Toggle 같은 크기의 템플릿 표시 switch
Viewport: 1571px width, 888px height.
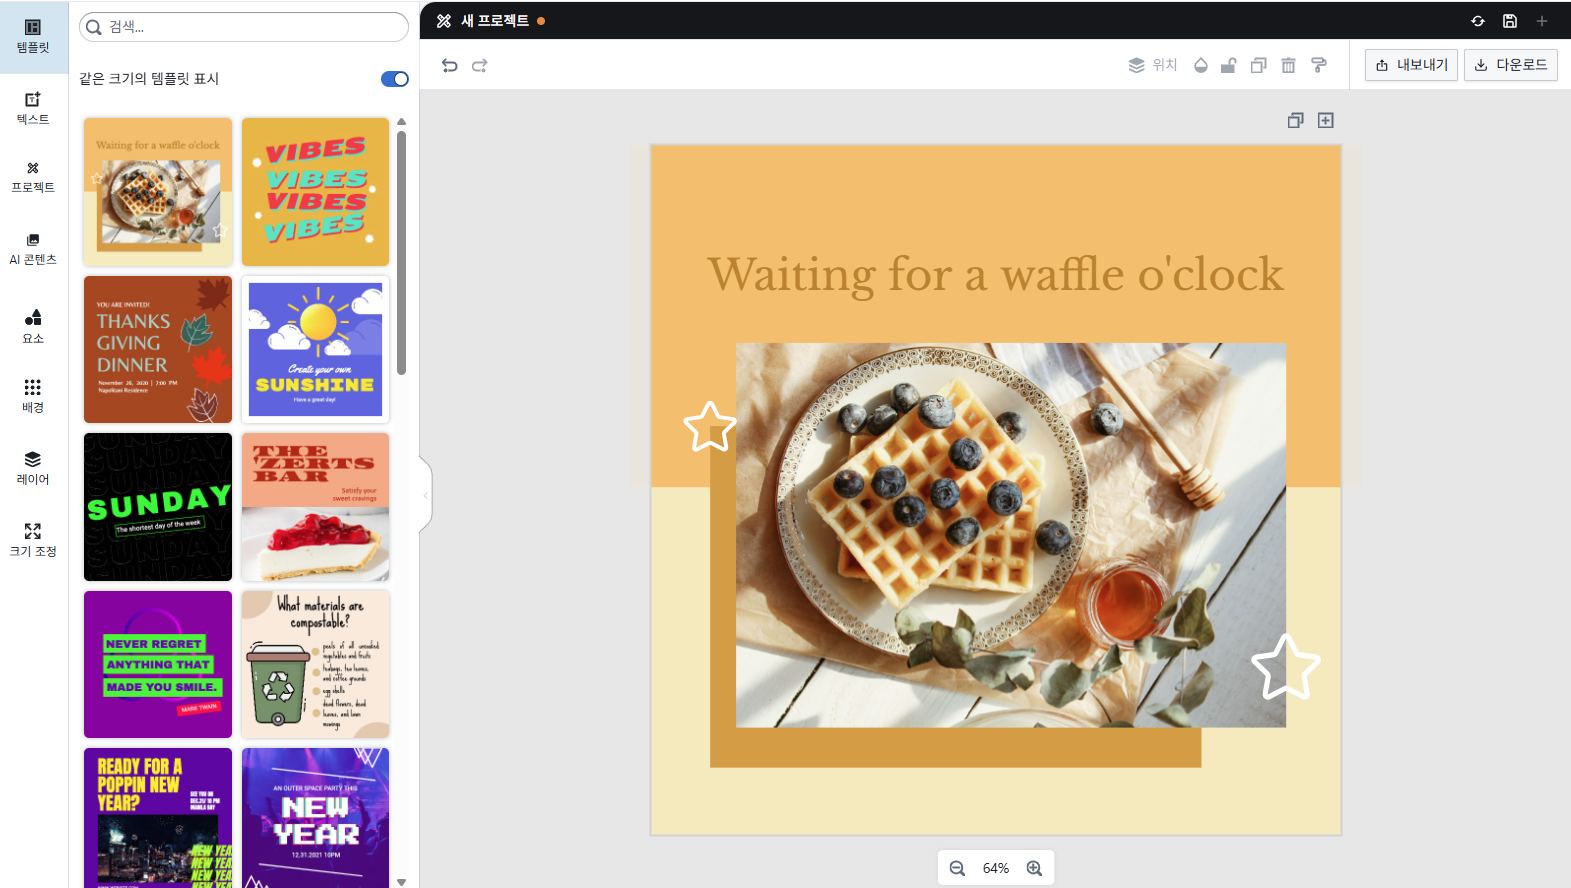coord(395,79)
